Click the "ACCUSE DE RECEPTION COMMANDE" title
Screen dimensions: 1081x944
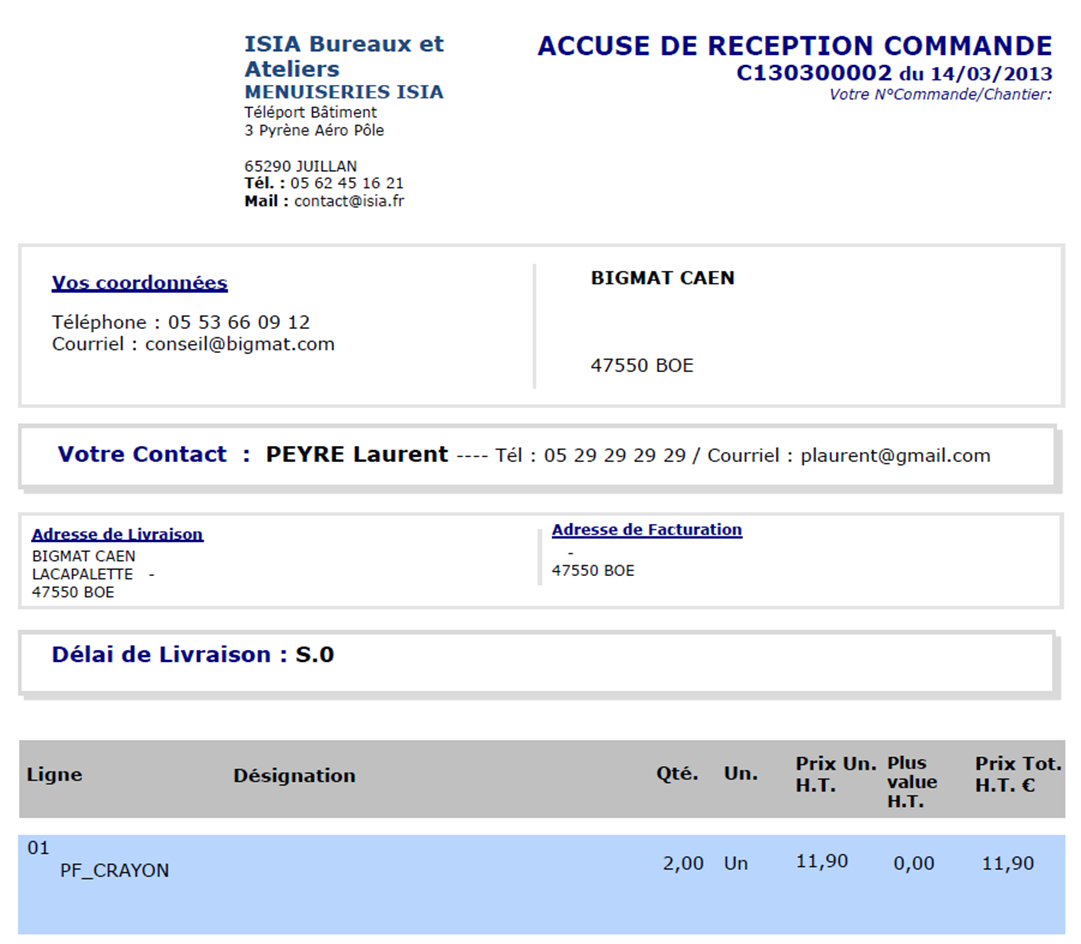(794, 46)
